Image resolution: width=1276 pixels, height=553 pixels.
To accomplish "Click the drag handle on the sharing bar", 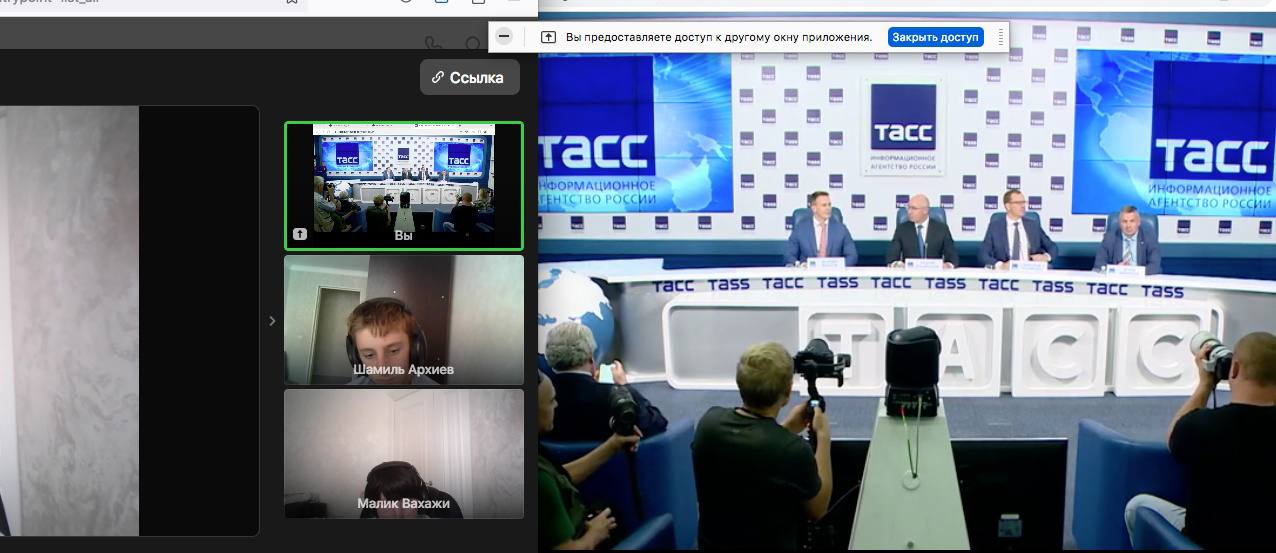I will tap(1000, 37).
